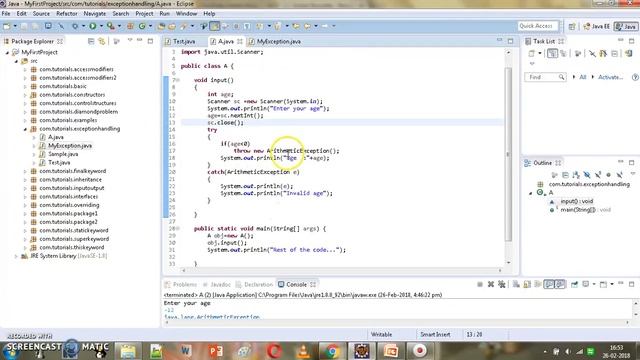This screenshot has width=640, height=360.
Task: Select MyException.java in Package Explorer
Action: point(70,146)
